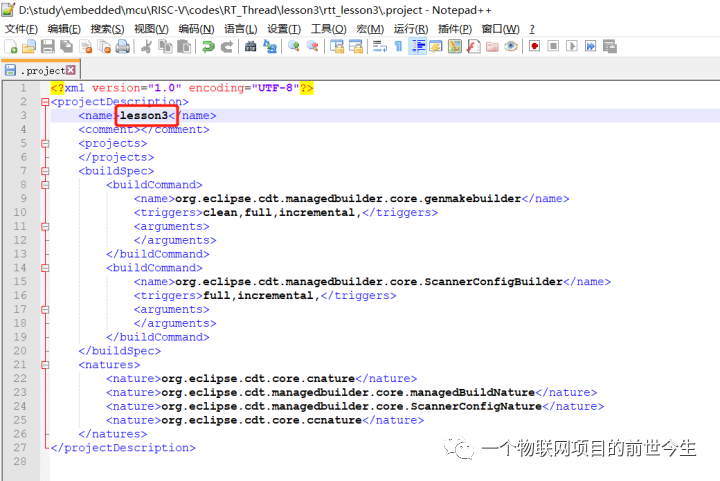Close the .project tab with its X
The width and height of the screenshot is (720, 481).
point(70,70)
